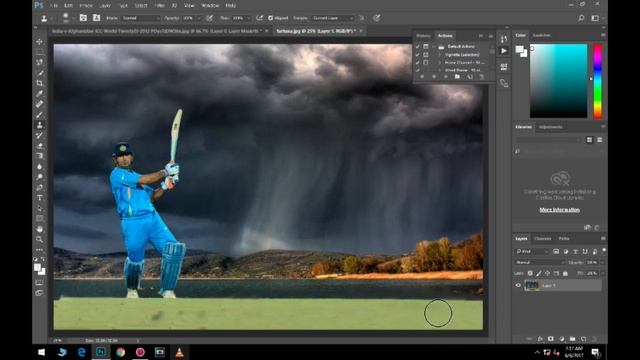Viewport: 640px width, 360px height.
Task: Select the Brush tool
Action: [x=40, y=115]
